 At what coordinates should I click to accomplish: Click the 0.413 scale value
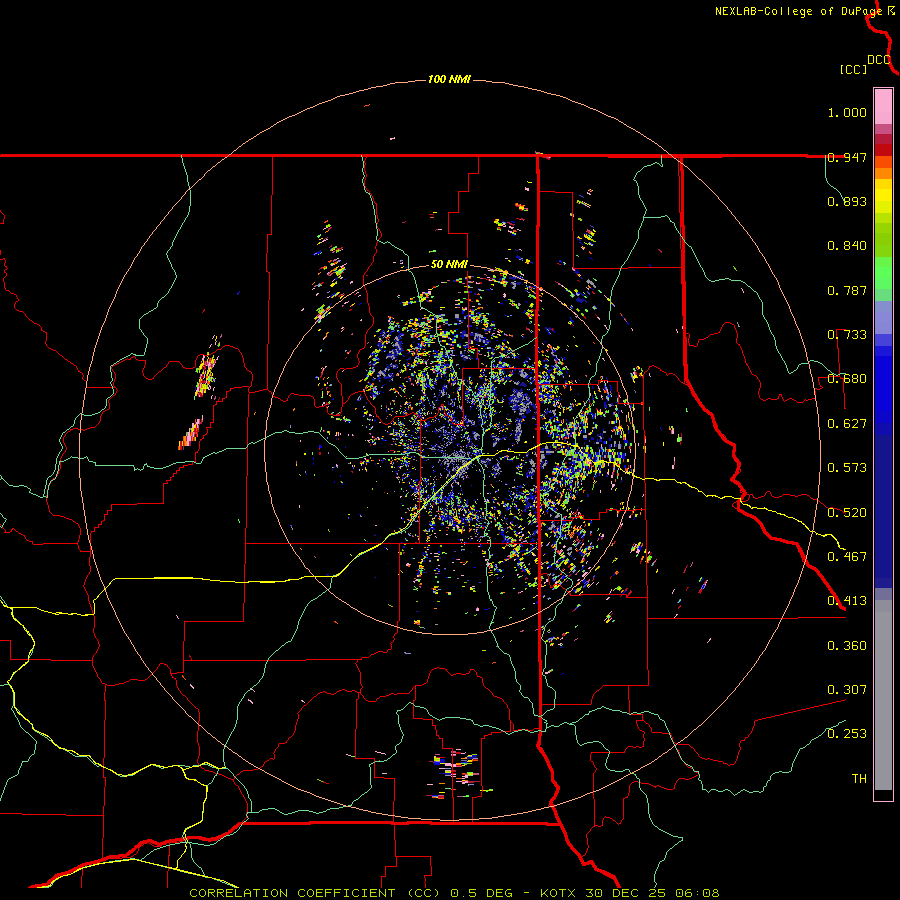pos(847,601)
